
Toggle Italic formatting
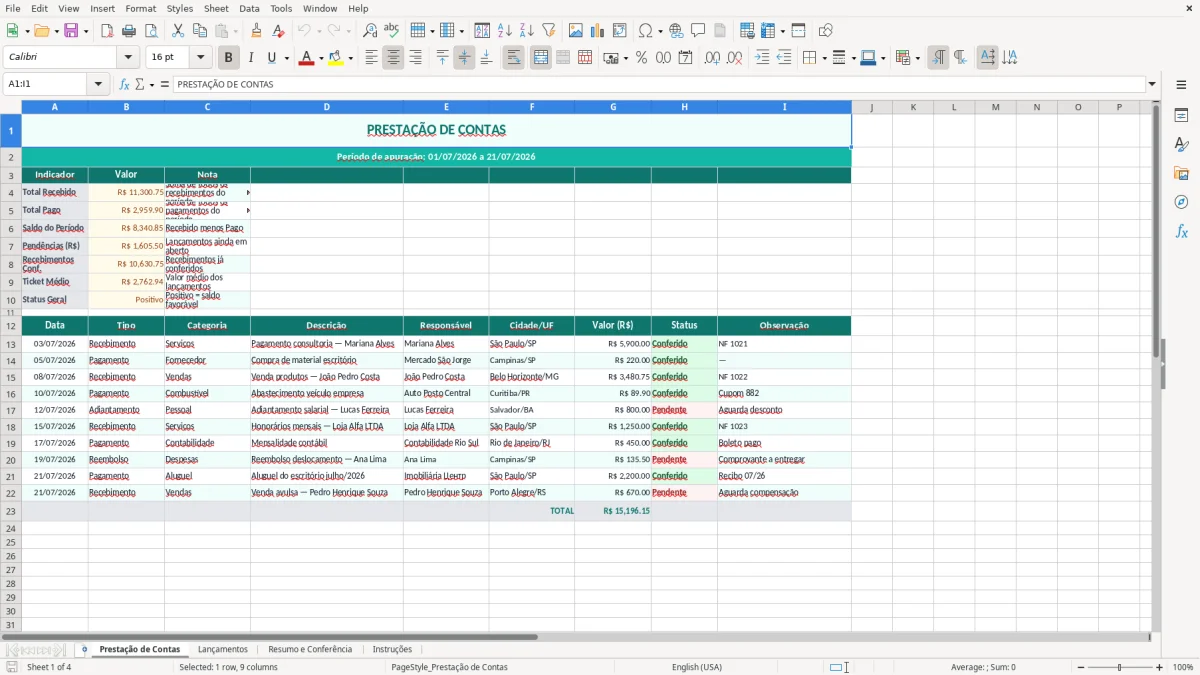pos(251,58)
